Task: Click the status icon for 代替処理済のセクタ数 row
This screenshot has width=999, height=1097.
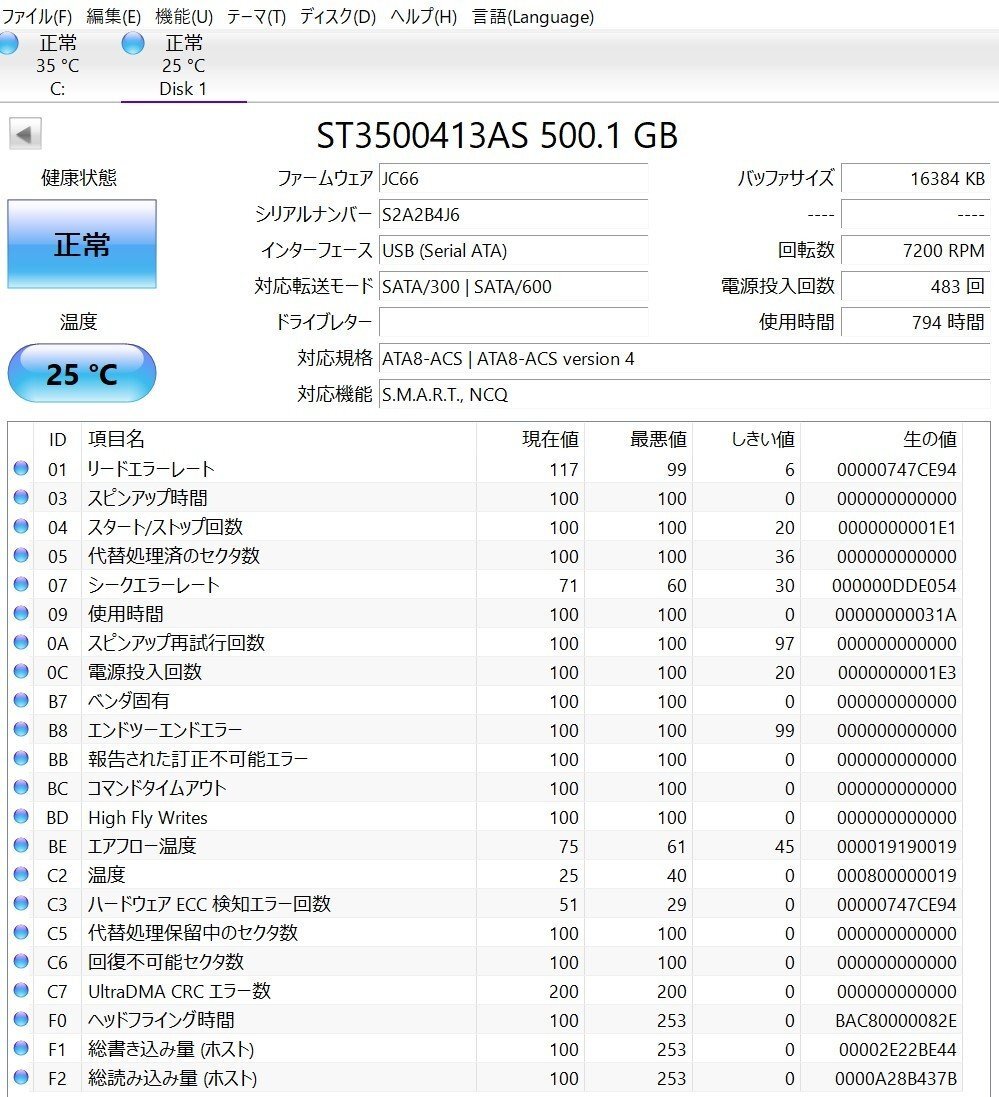Action: click(21, 555)
